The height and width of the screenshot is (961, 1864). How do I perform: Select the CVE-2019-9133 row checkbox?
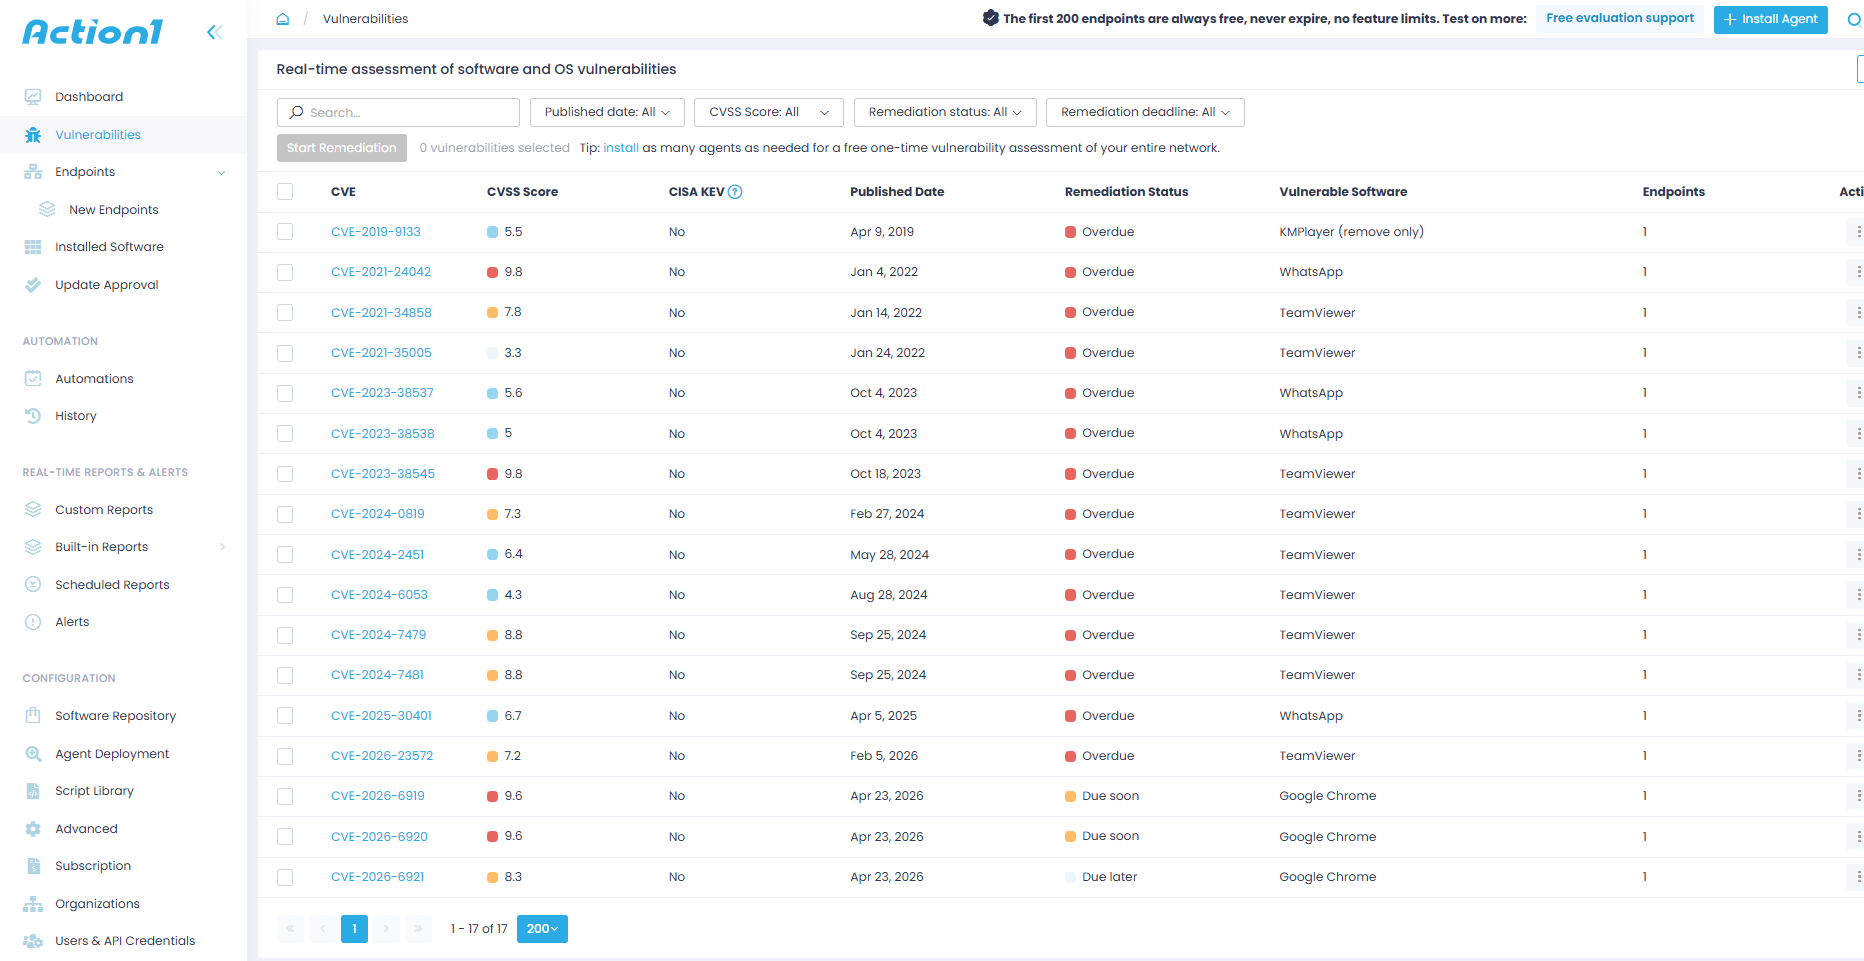tap(285, 232)
